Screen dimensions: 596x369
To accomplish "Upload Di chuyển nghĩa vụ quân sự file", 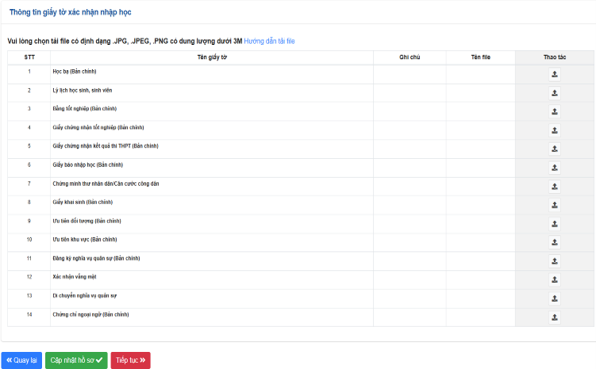I will tap(555, 298).
